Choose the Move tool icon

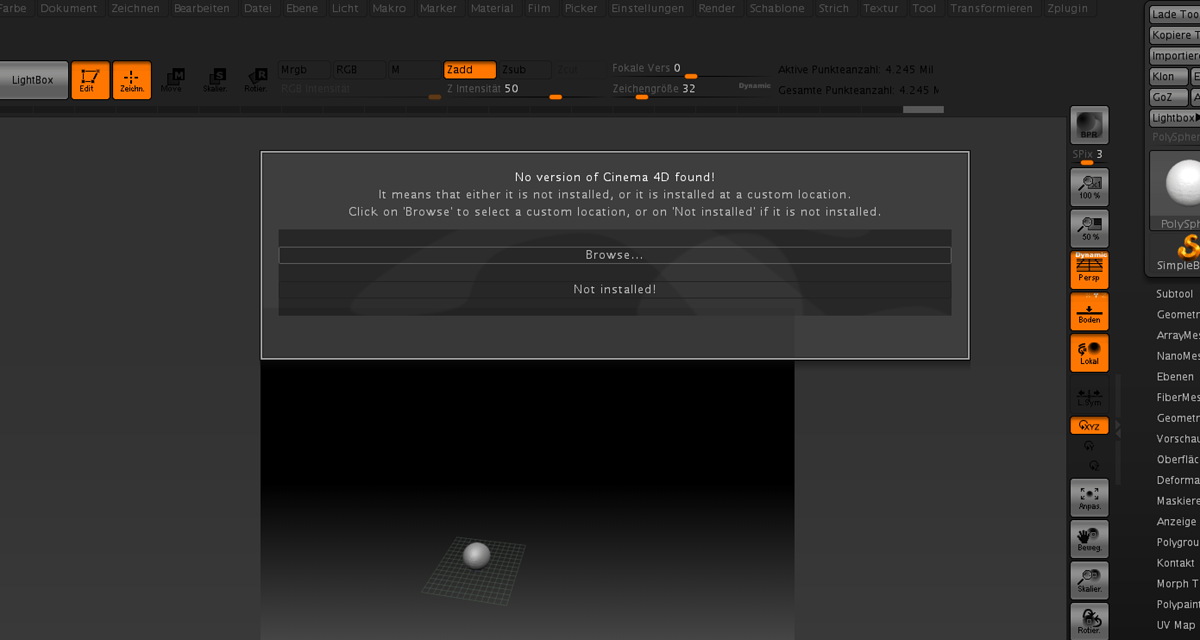[172, 80]
